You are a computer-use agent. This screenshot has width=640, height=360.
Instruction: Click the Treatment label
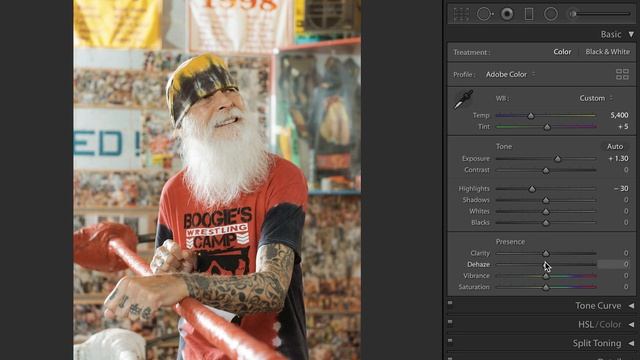click(x=471, y=52)
